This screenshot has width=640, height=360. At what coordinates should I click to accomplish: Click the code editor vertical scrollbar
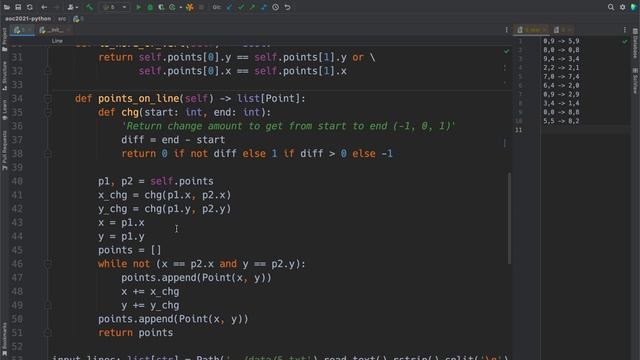point(509,218)
